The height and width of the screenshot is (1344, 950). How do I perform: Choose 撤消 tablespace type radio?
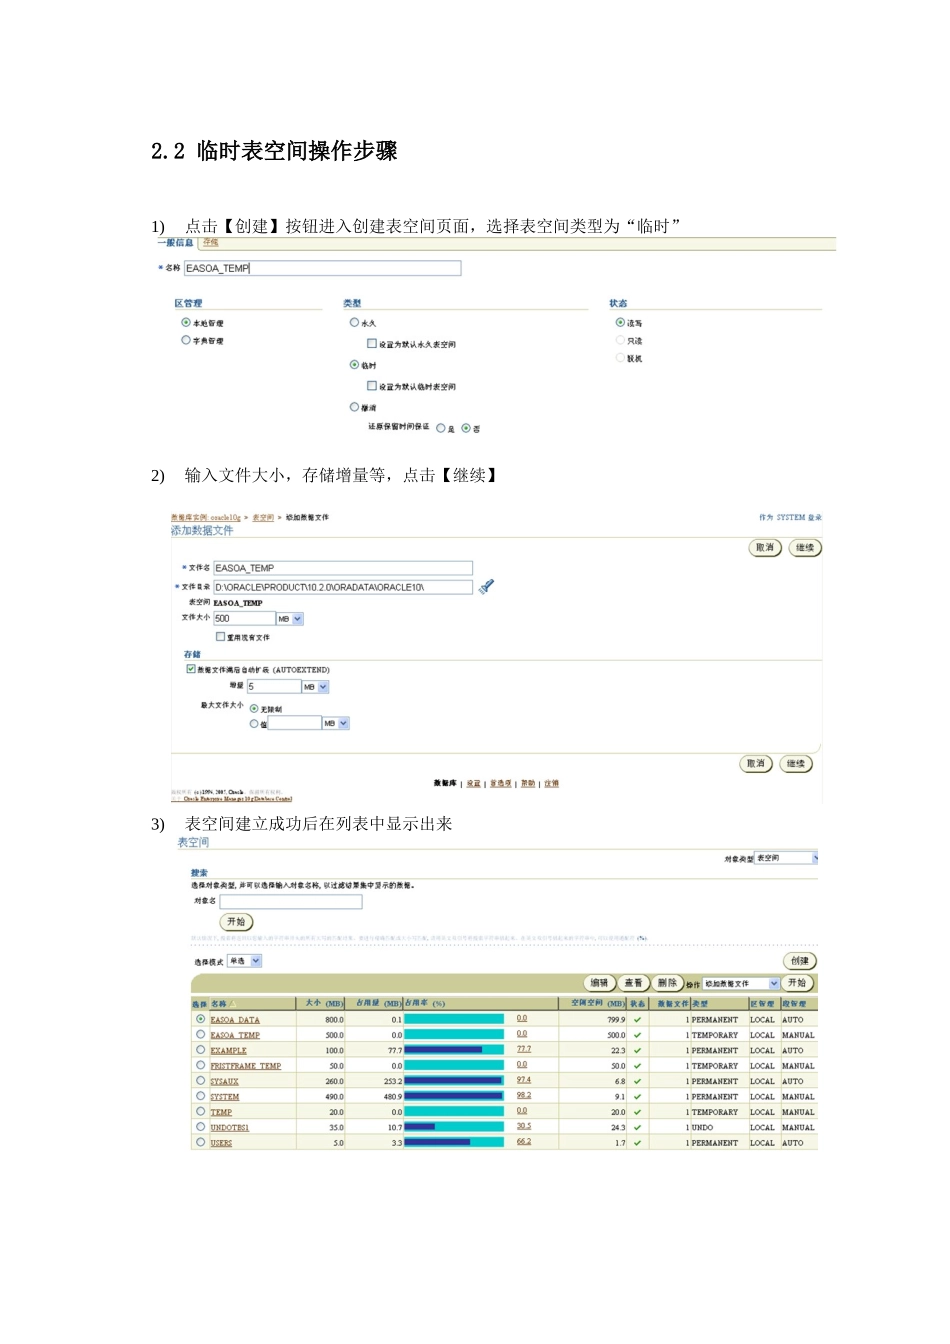pyautogui.click(x=354, y=407)
